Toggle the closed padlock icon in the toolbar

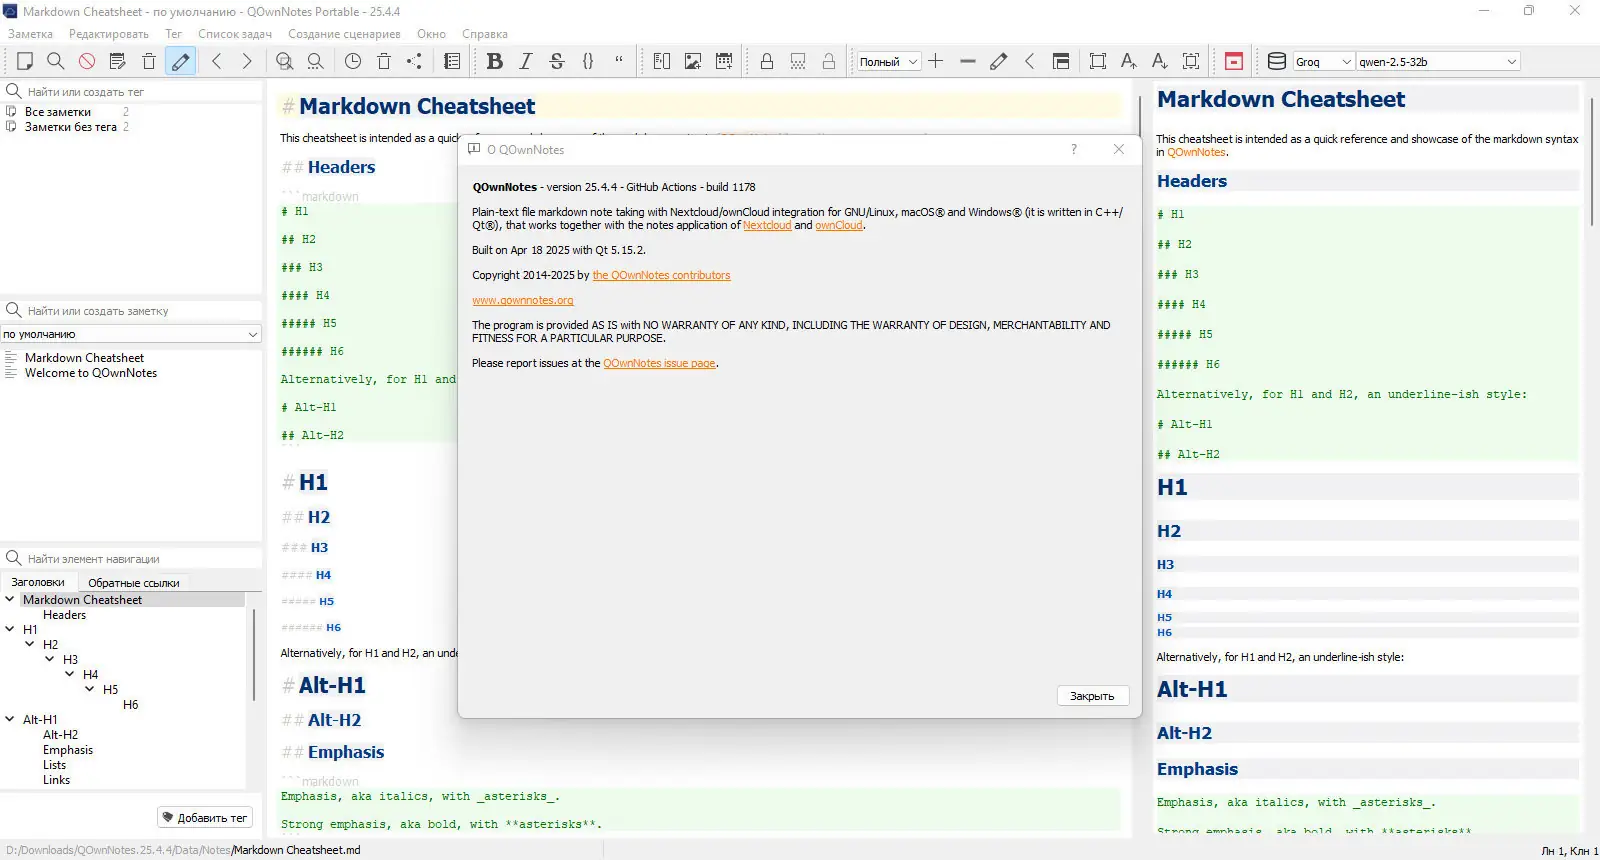pos(767,61)
